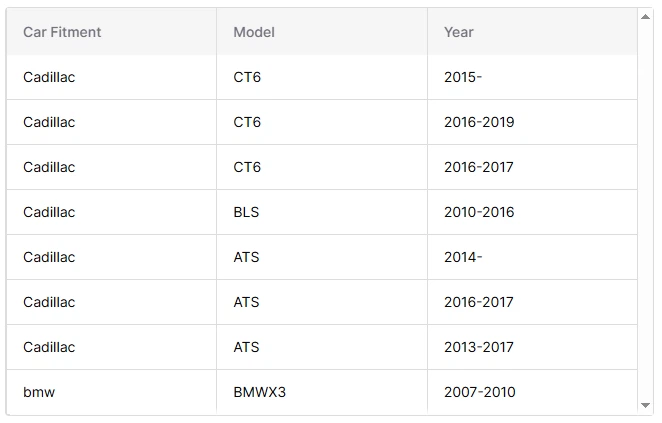Click the 2016-2019 year cell
The height and width of the screenshot is (423, 662).
[479, 122]
